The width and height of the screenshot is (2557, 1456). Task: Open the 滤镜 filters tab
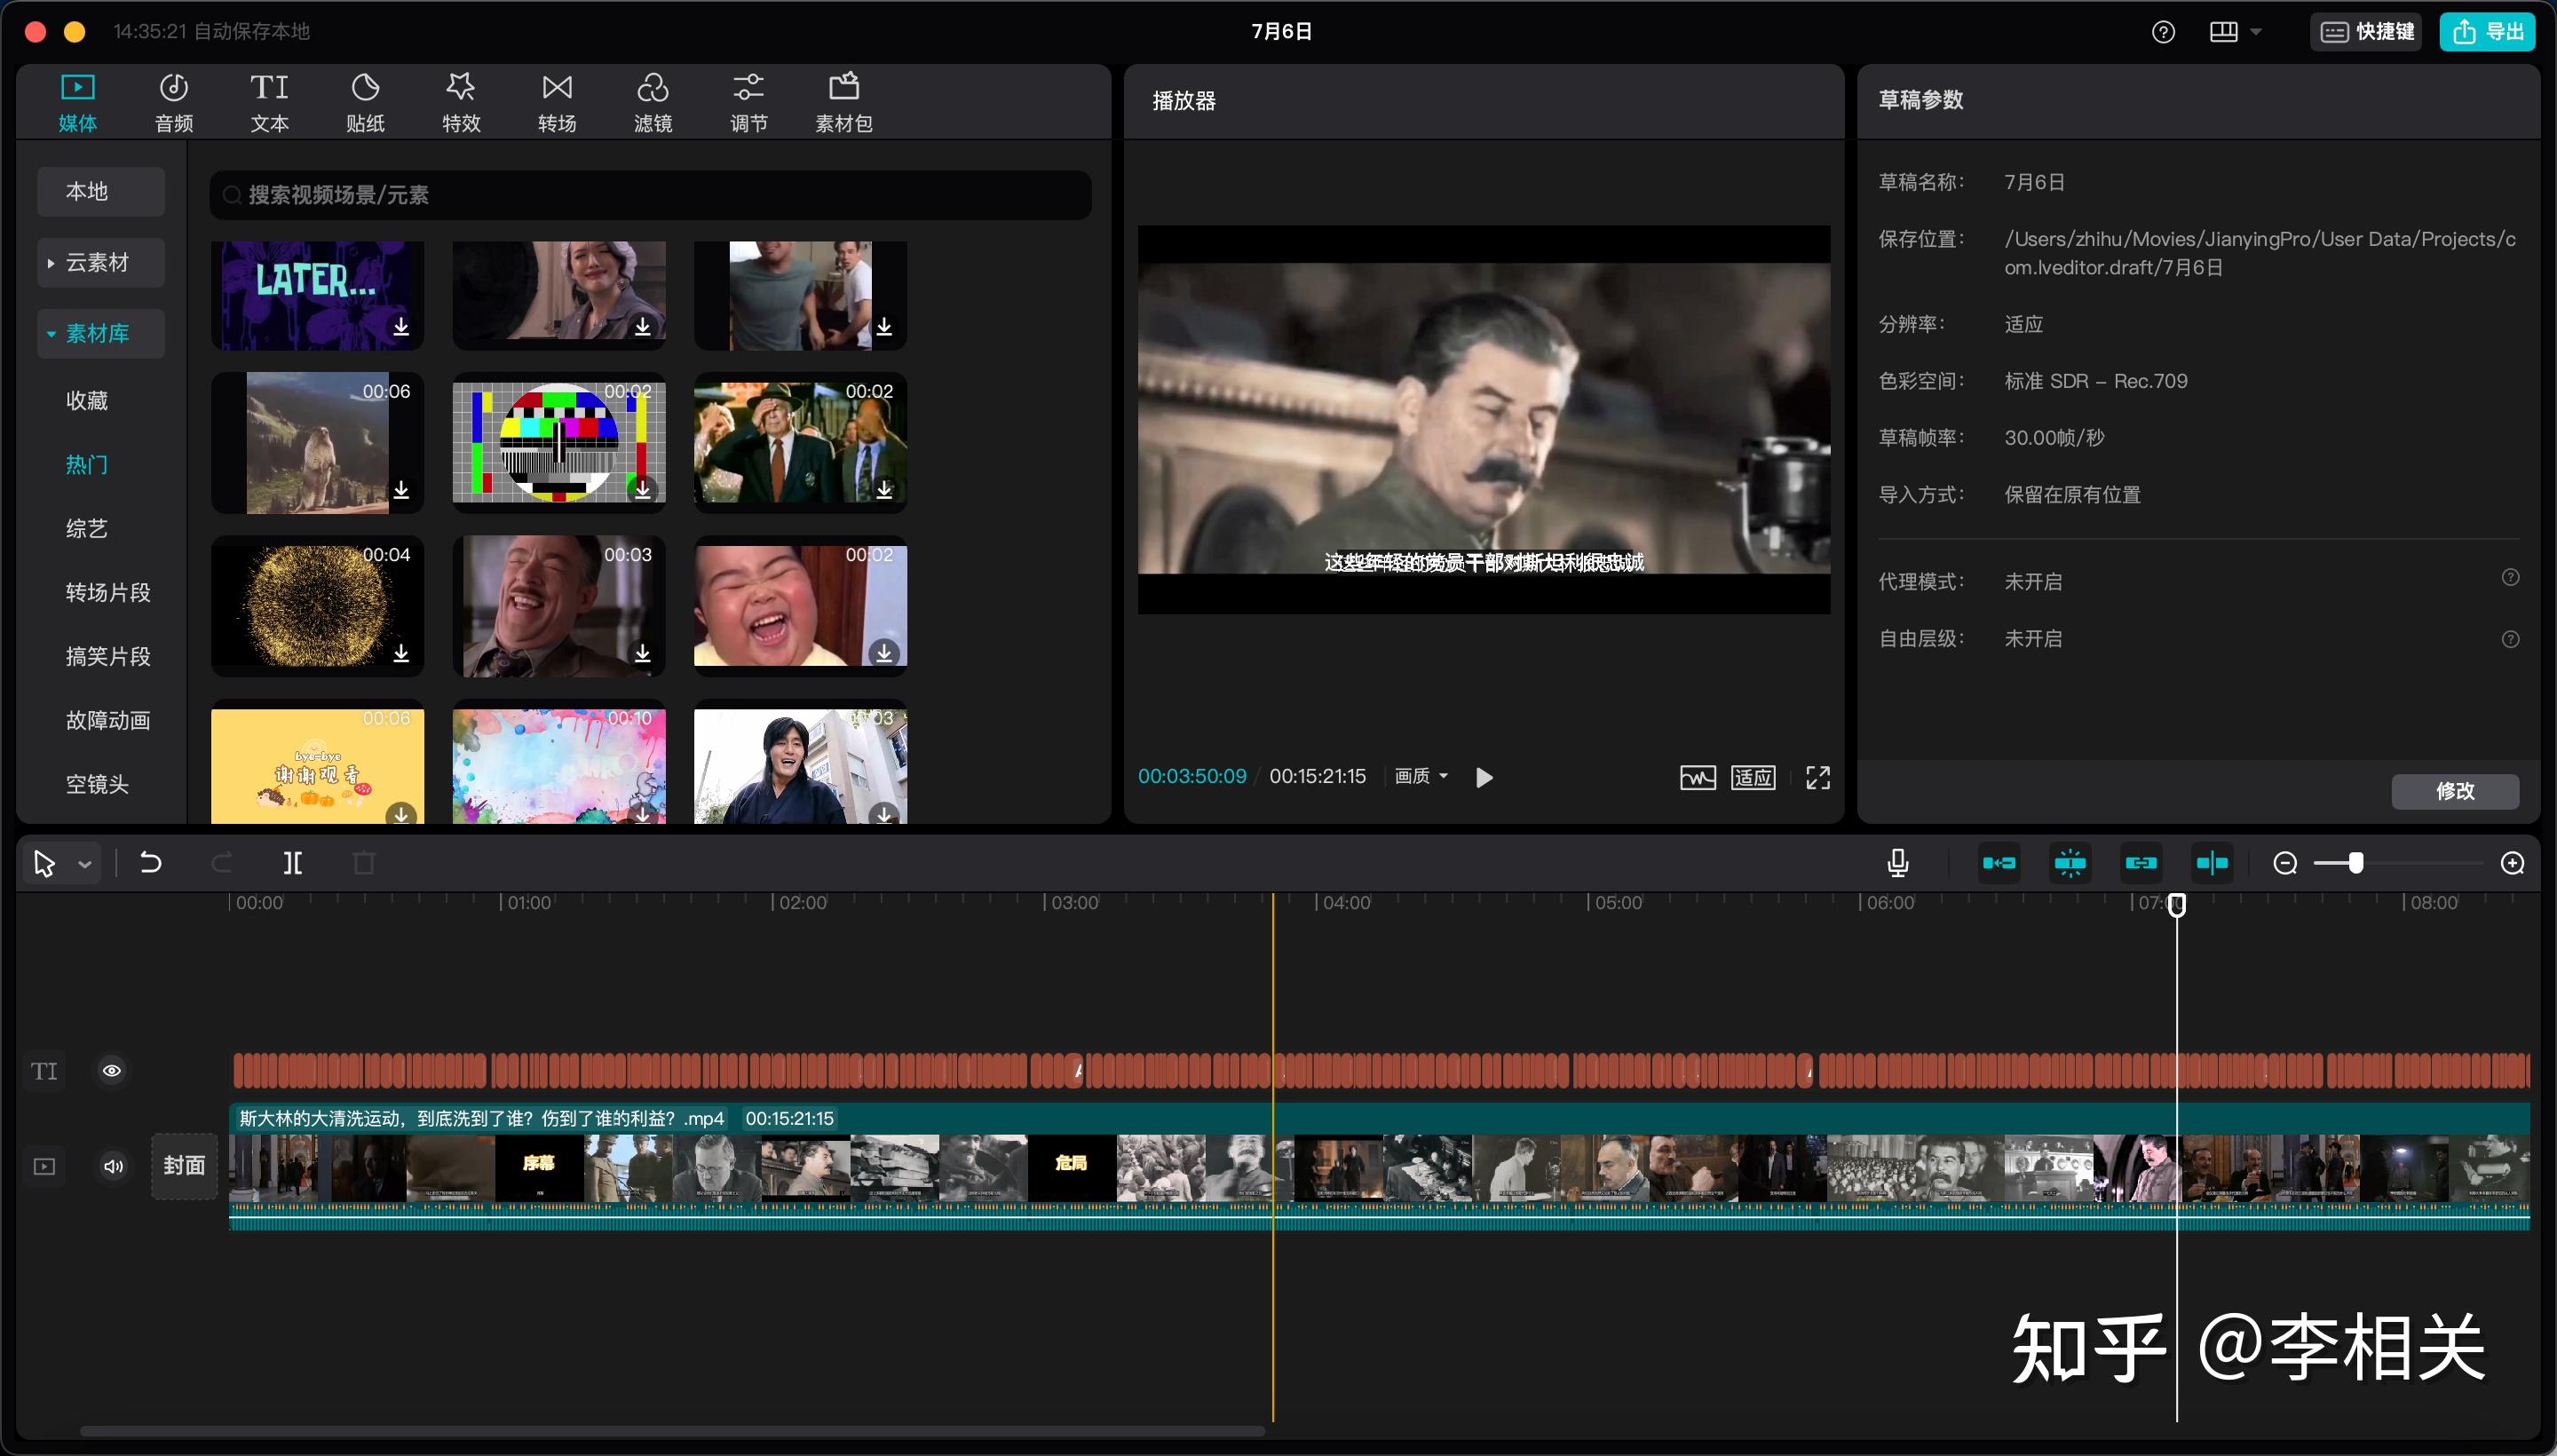tap(653, 102)
